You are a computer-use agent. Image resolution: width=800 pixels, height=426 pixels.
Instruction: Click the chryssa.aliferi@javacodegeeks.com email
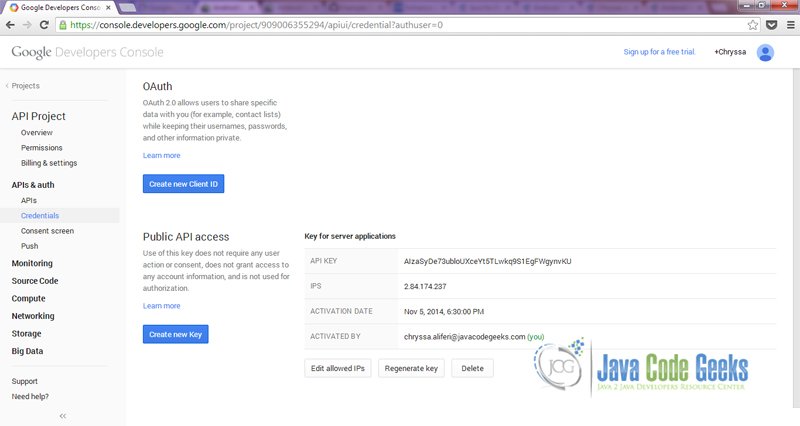465,337
